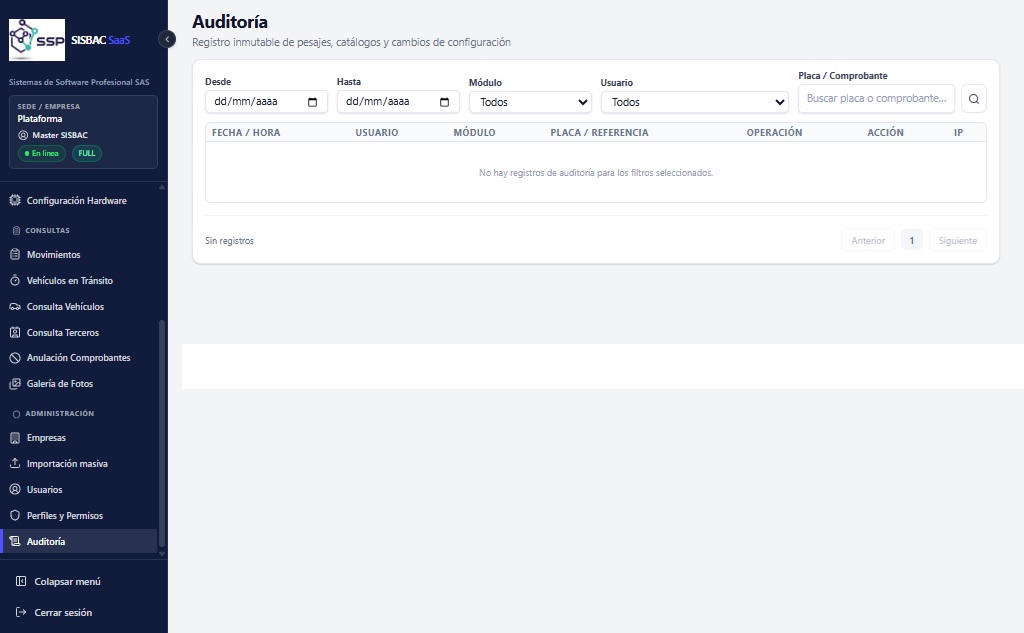Click the Galería de Fotos image icon
Image resolution: width=1024 pixels, height=633 pixels.
[15, 384]
